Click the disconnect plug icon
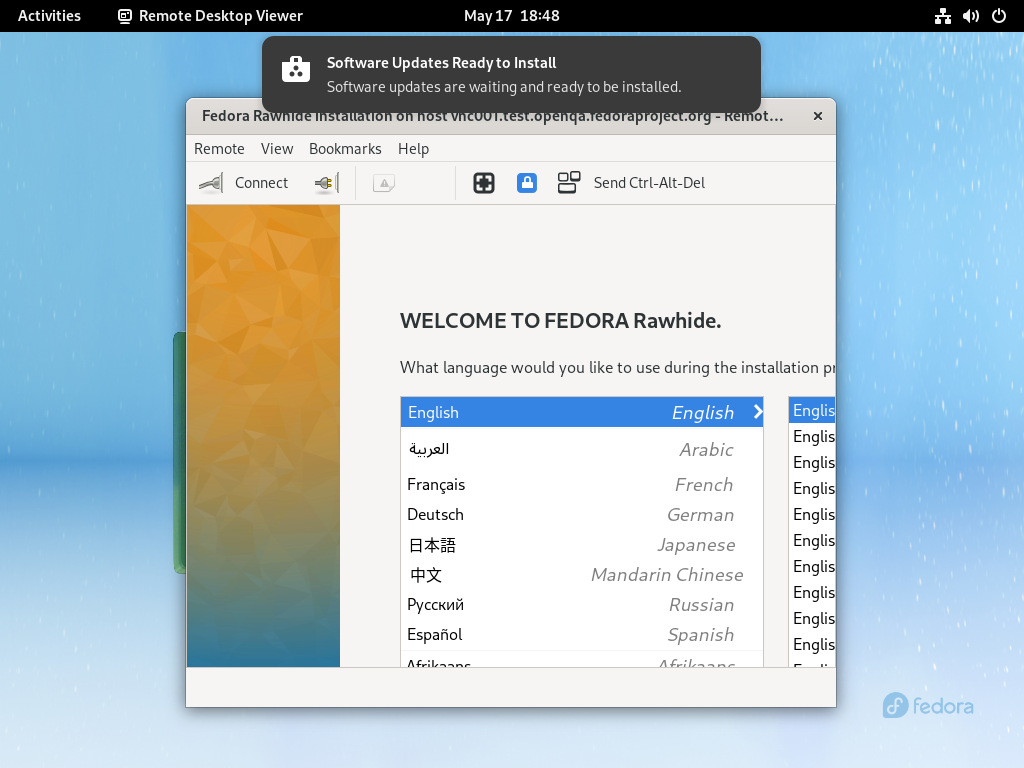1024x768 pixels. (x=327, y=183)
